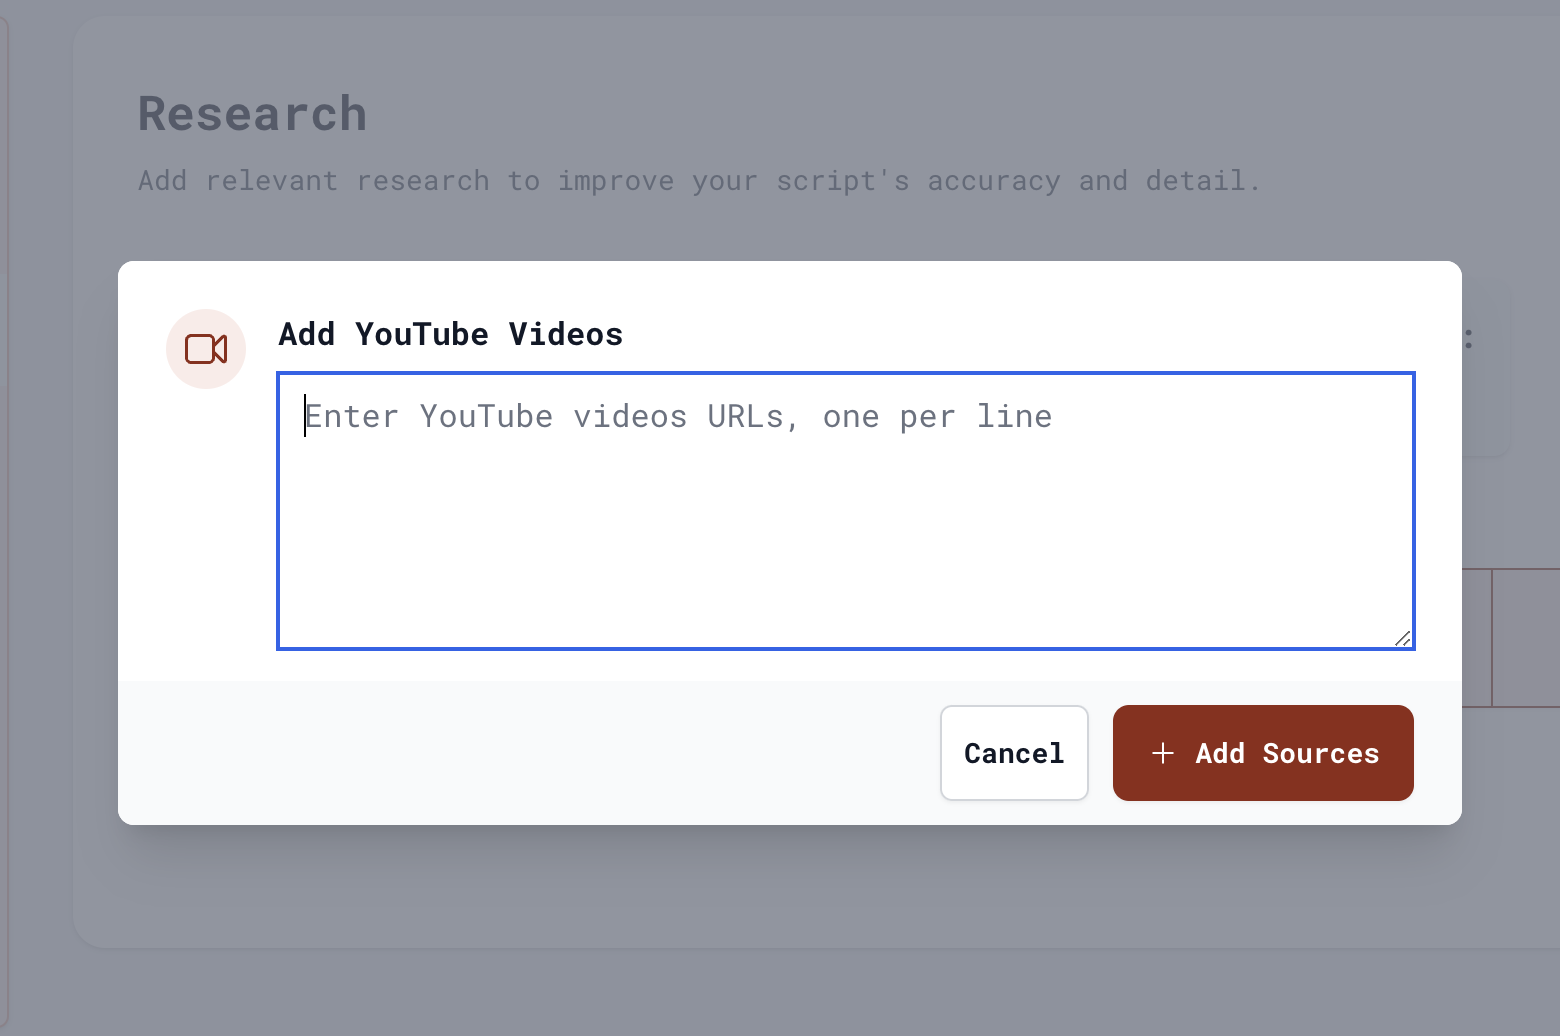Select the Add YouTube Videos title text

point(450,334)
